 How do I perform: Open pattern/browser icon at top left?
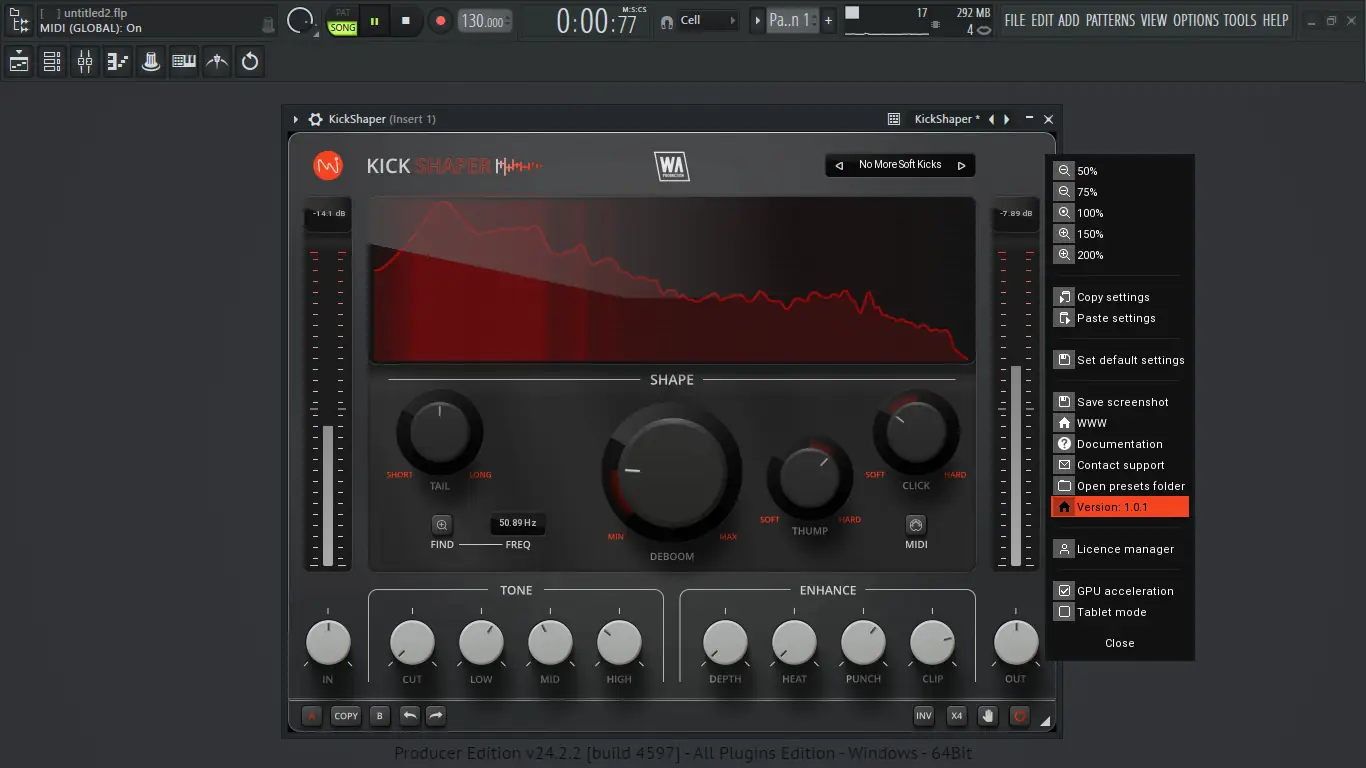[18, 20]
